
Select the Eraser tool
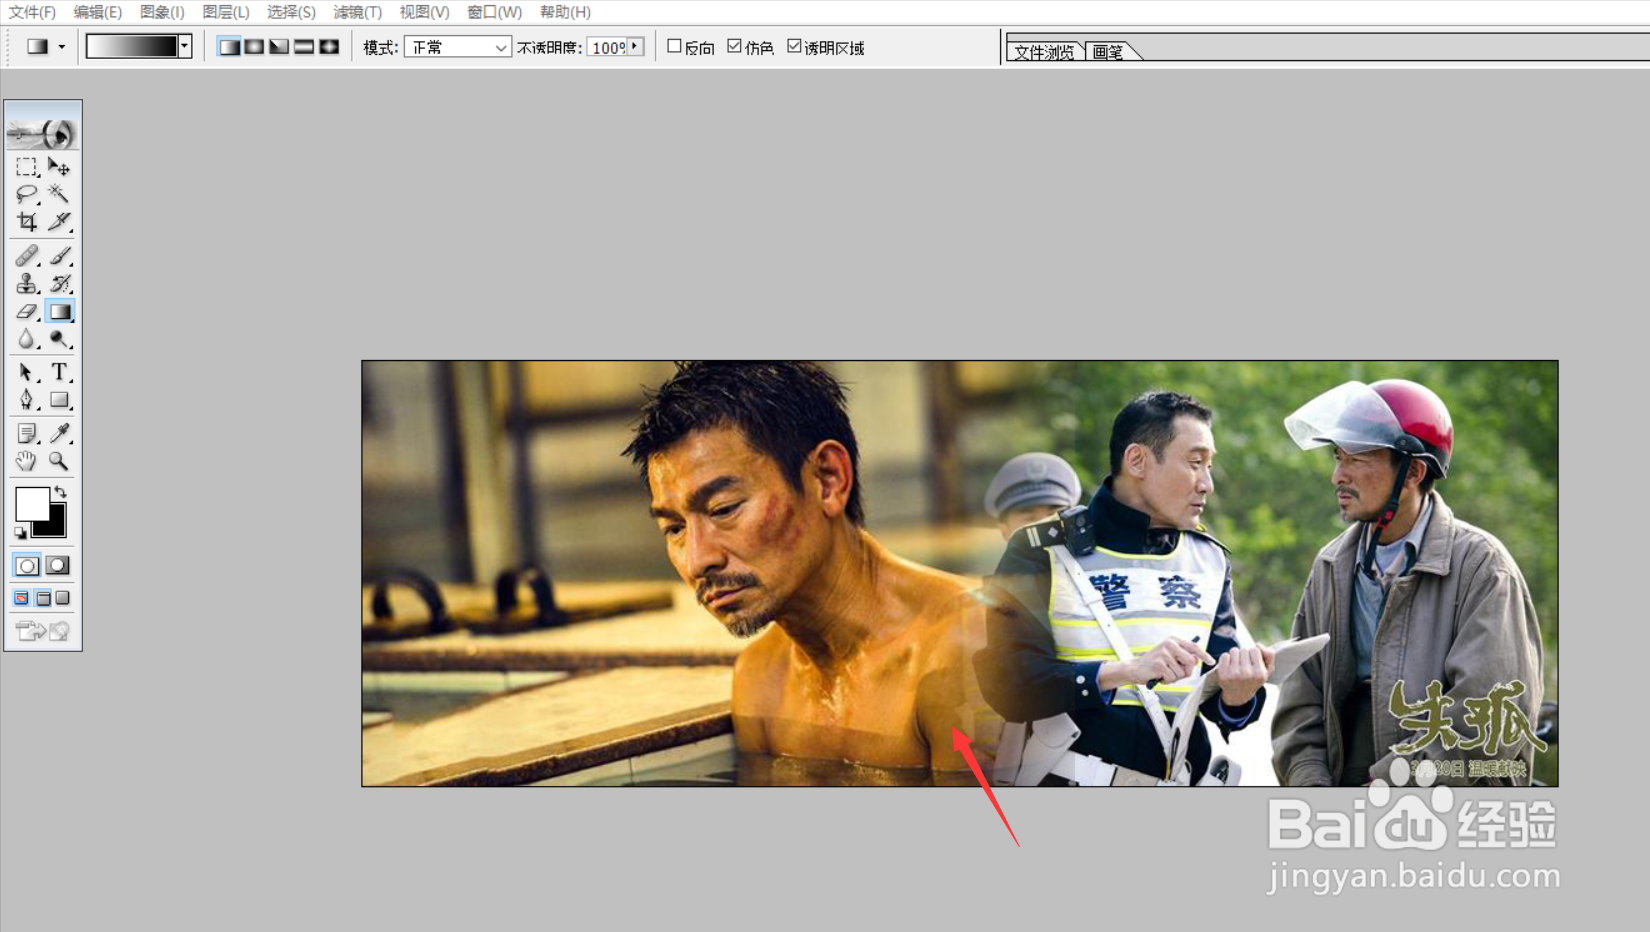point(27,312)
